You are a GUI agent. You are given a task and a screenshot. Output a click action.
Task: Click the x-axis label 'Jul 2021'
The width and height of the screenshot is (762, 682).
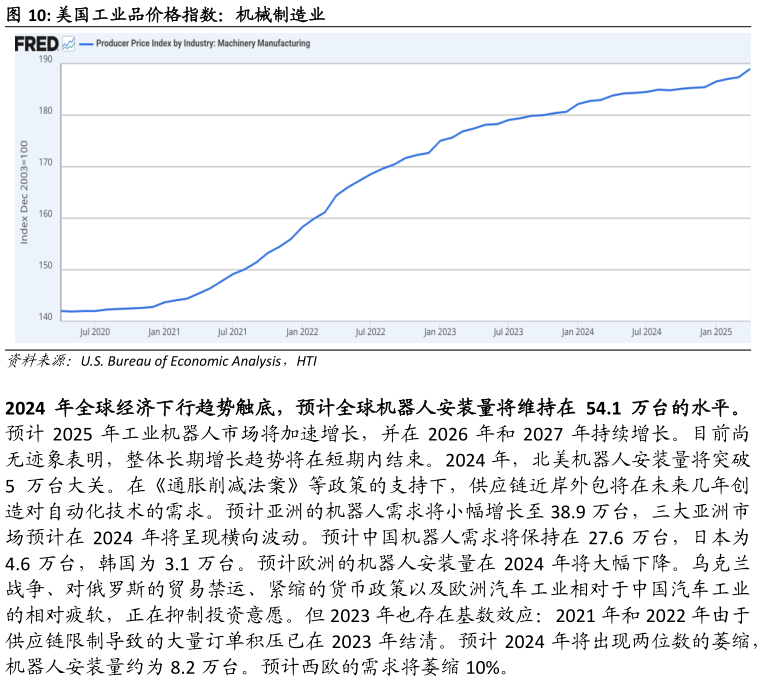pos(232,332)
